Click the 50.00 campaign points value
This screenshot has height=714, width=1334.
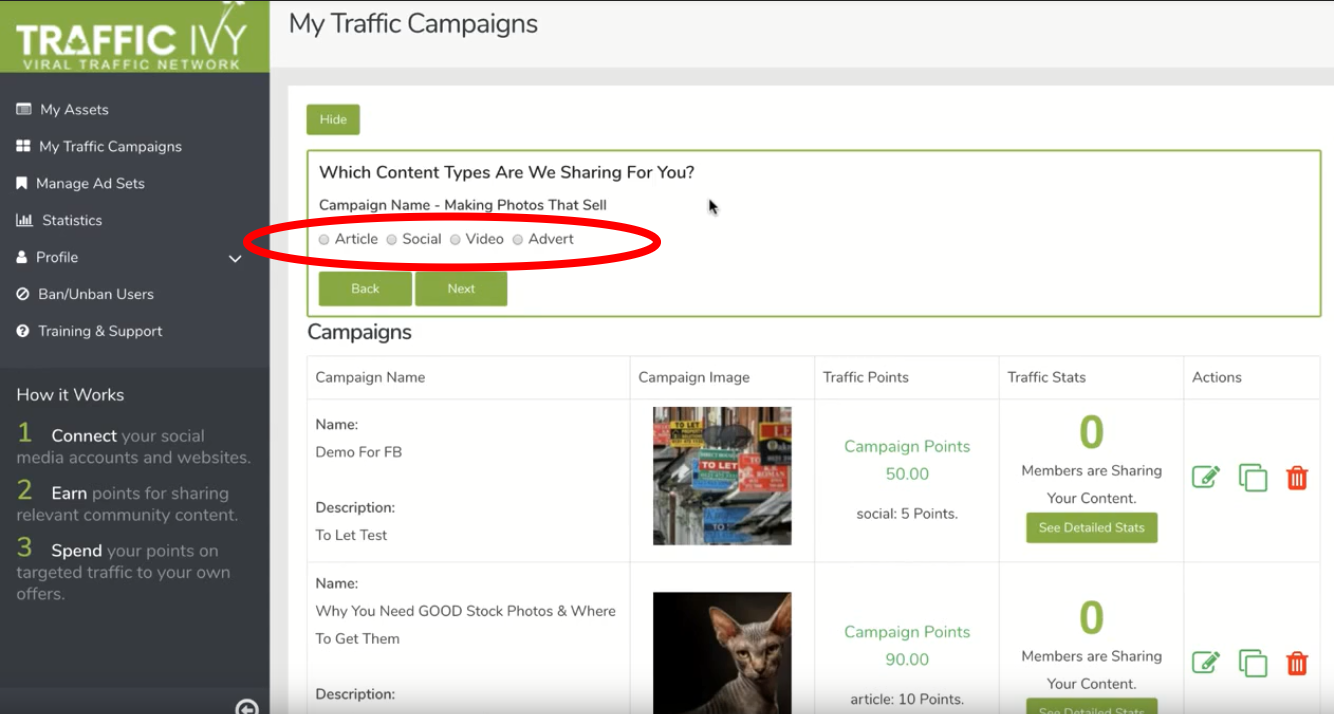click(907, 474)
